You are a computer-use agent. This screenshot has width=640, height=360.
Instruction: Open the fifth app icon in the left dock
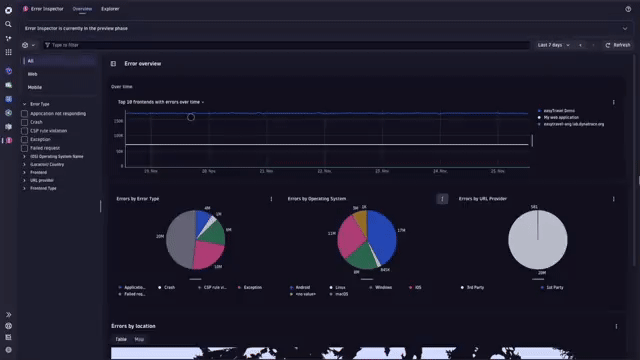click(9, 71)
